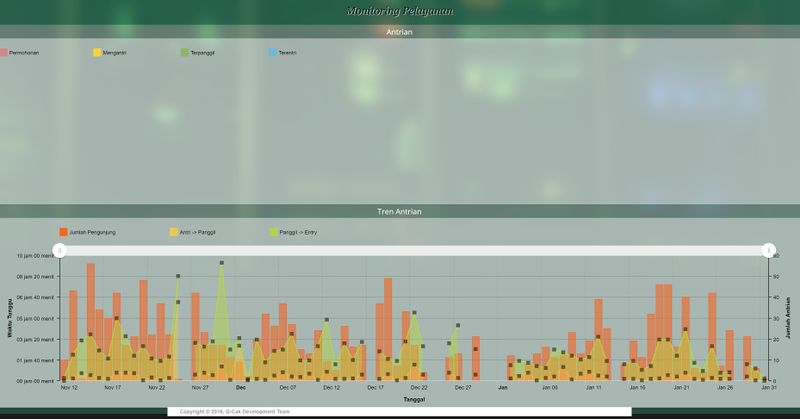Viewport: 800px width, 419px height.
Task: Click the 10 jam 00 menit label
Action: (x=35, y=256)
